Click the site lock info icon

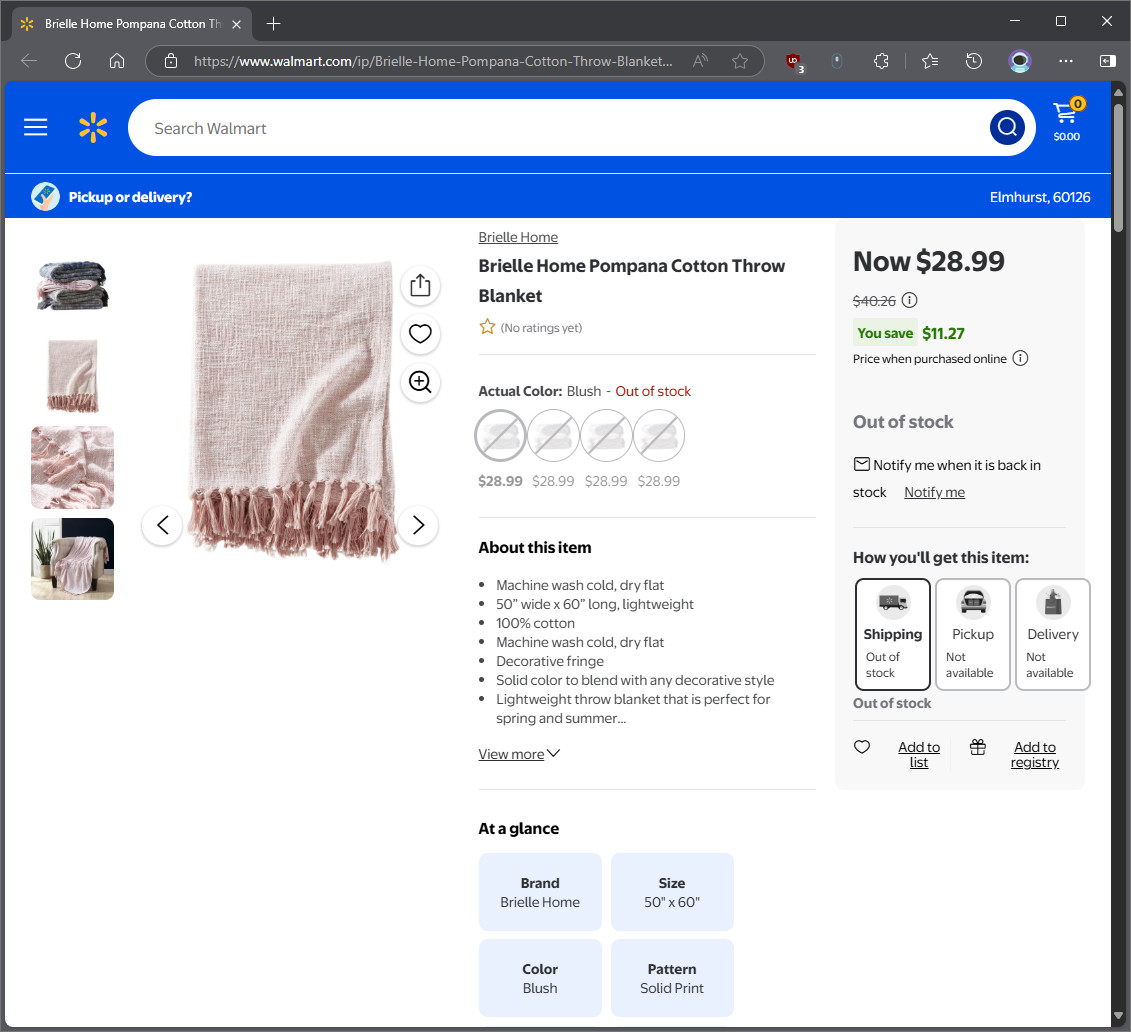[171, 61]
